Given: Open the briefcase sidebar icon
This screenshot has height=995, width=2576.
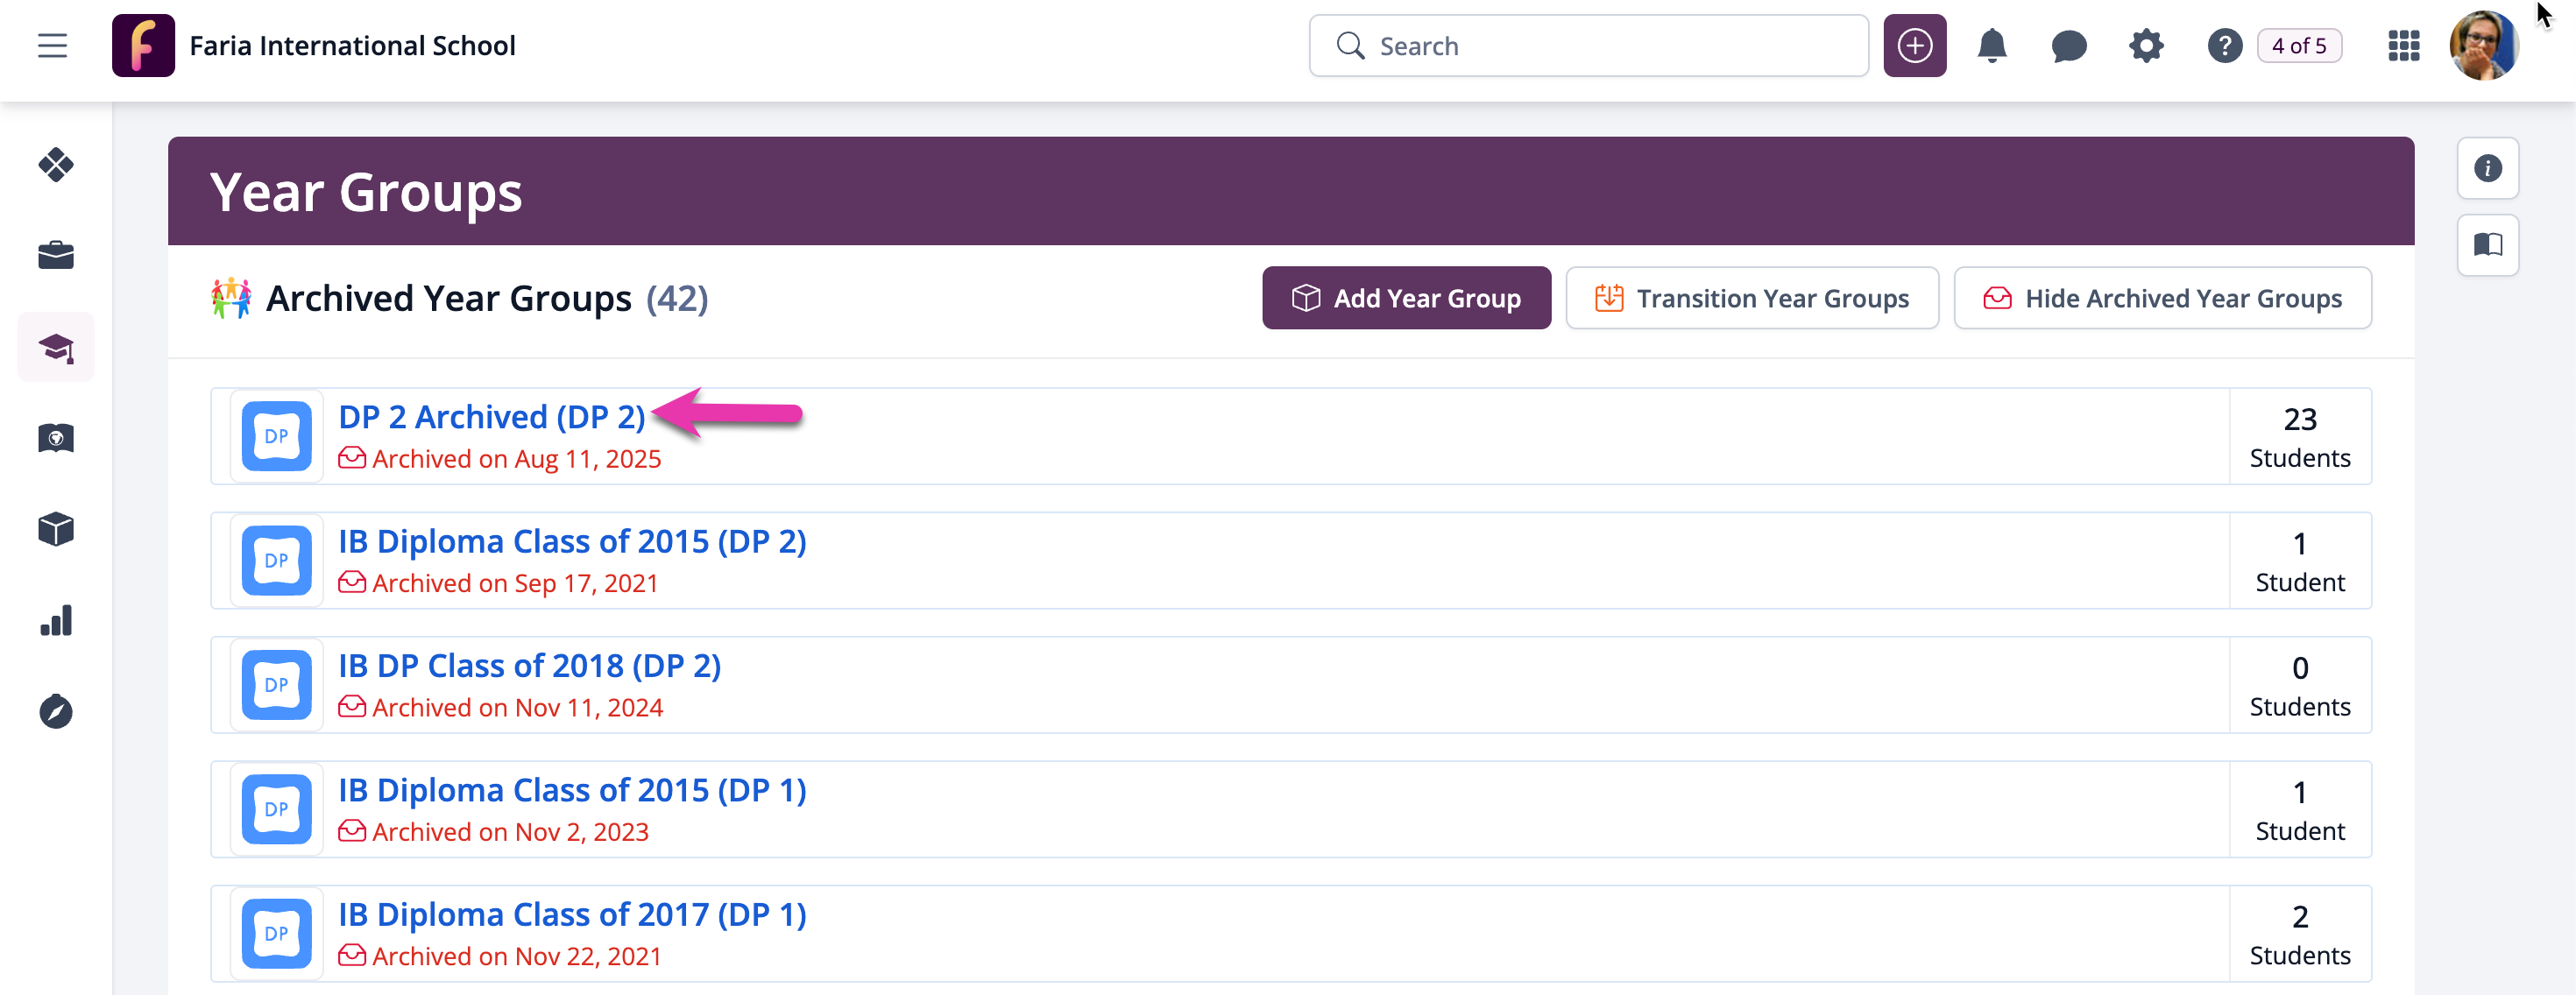Looking at the screenshot, I should [56, 255].
